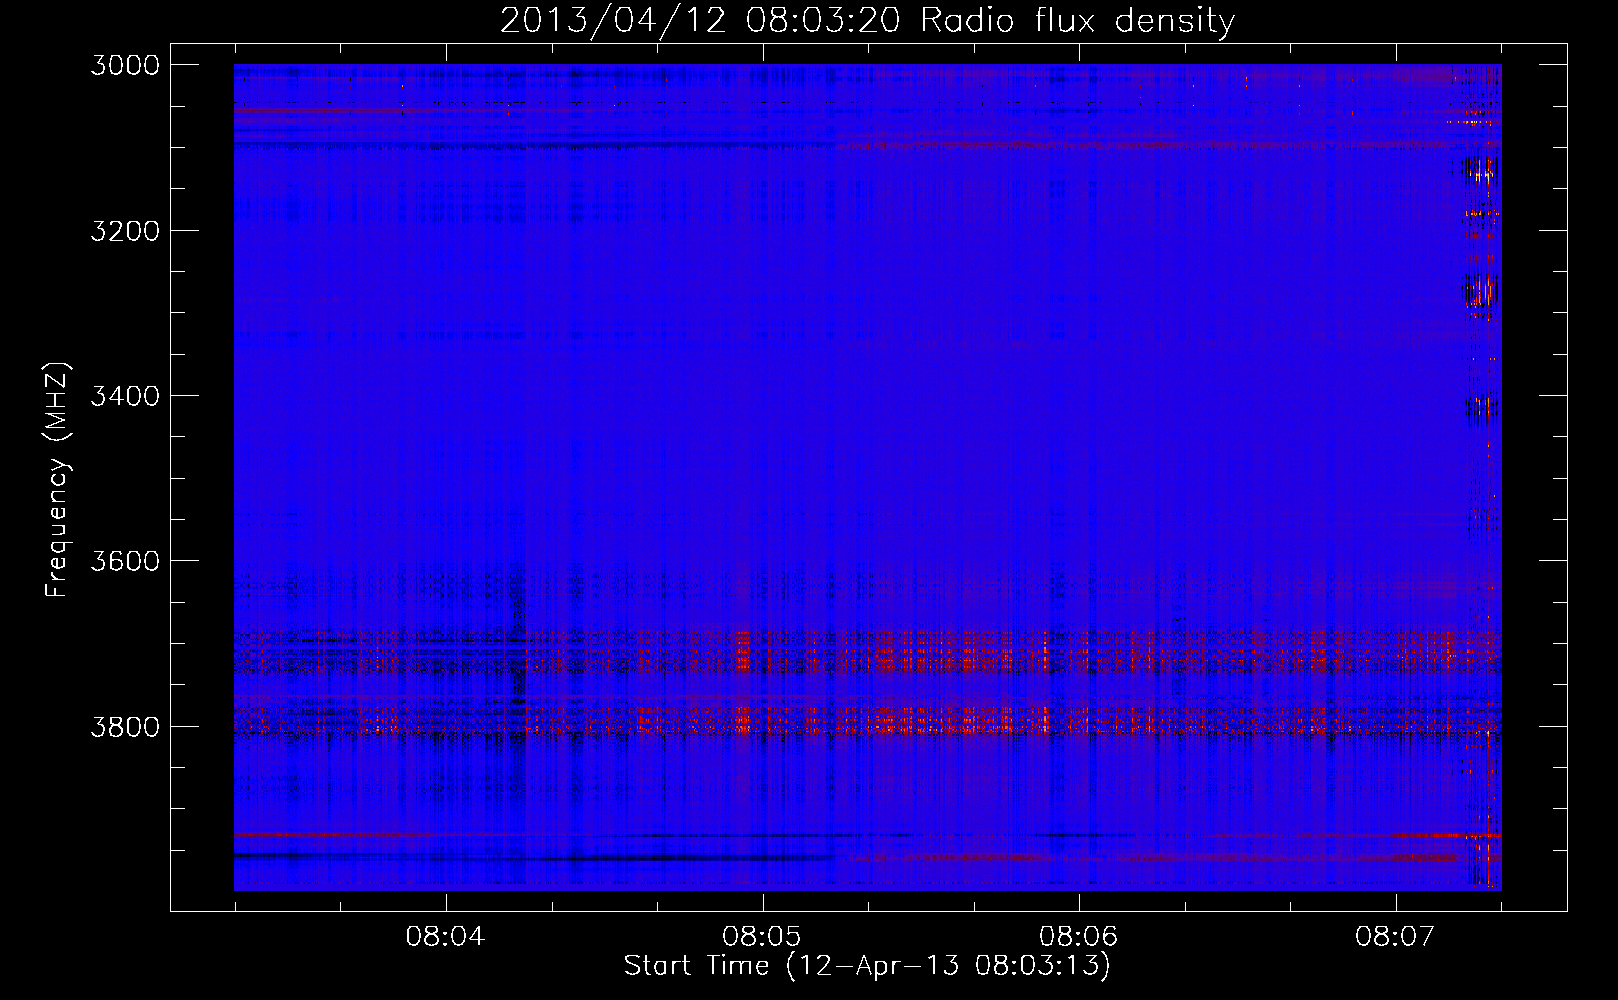Image resolution: width=1618 pixels, height=1000 pixels.
Task: Select the 3000 frequency tick label
Action: [x=125, y=65]
